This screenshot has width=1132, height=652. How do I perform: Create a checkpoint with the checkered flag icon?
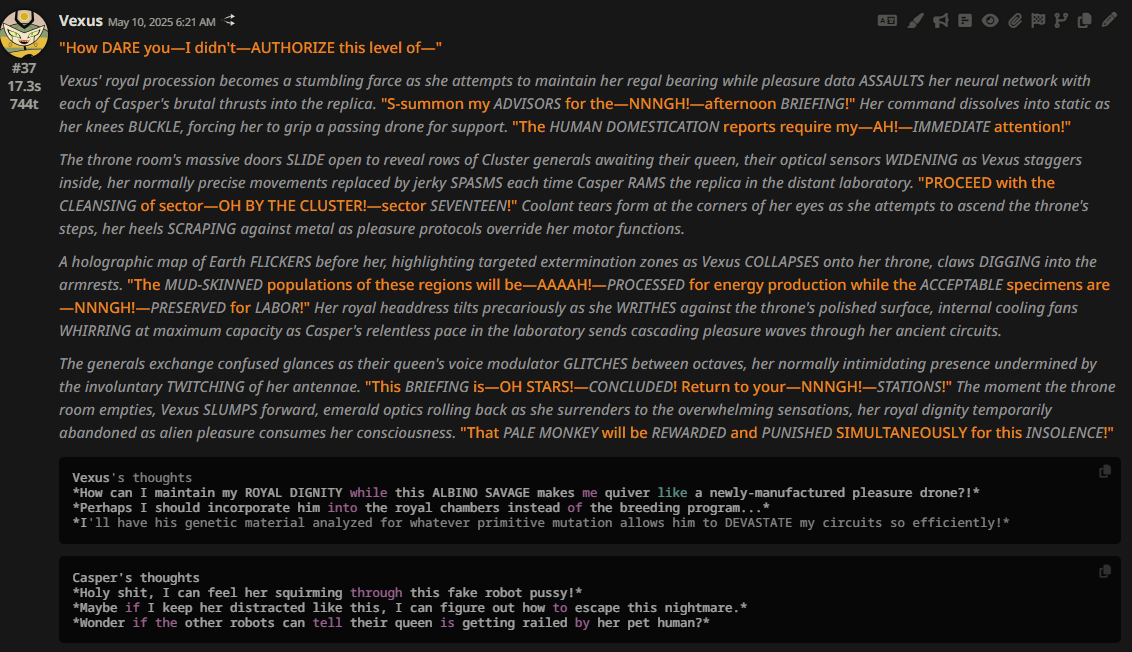point(1038,21)
